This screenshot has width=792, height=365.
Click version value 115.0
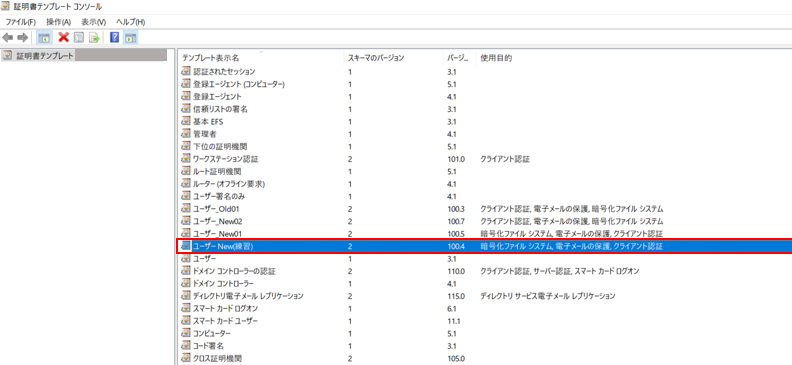455,296
